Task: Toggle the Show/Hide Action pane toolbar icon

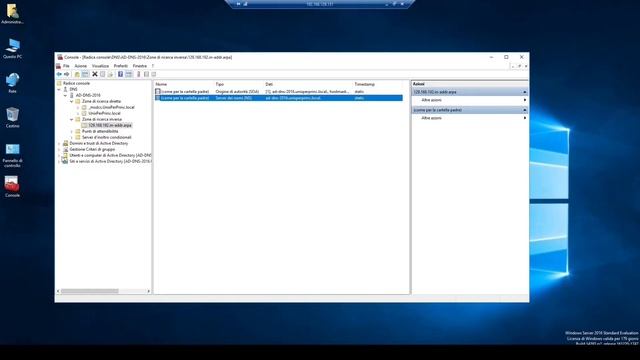Action: pyautogui.click(x=129, y=74)
